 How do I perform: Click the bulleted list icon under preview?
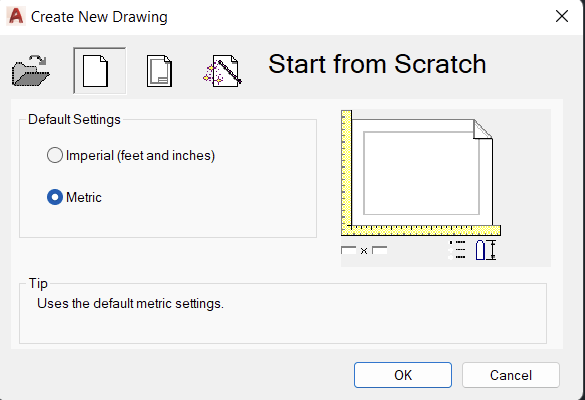pos(457,250)
